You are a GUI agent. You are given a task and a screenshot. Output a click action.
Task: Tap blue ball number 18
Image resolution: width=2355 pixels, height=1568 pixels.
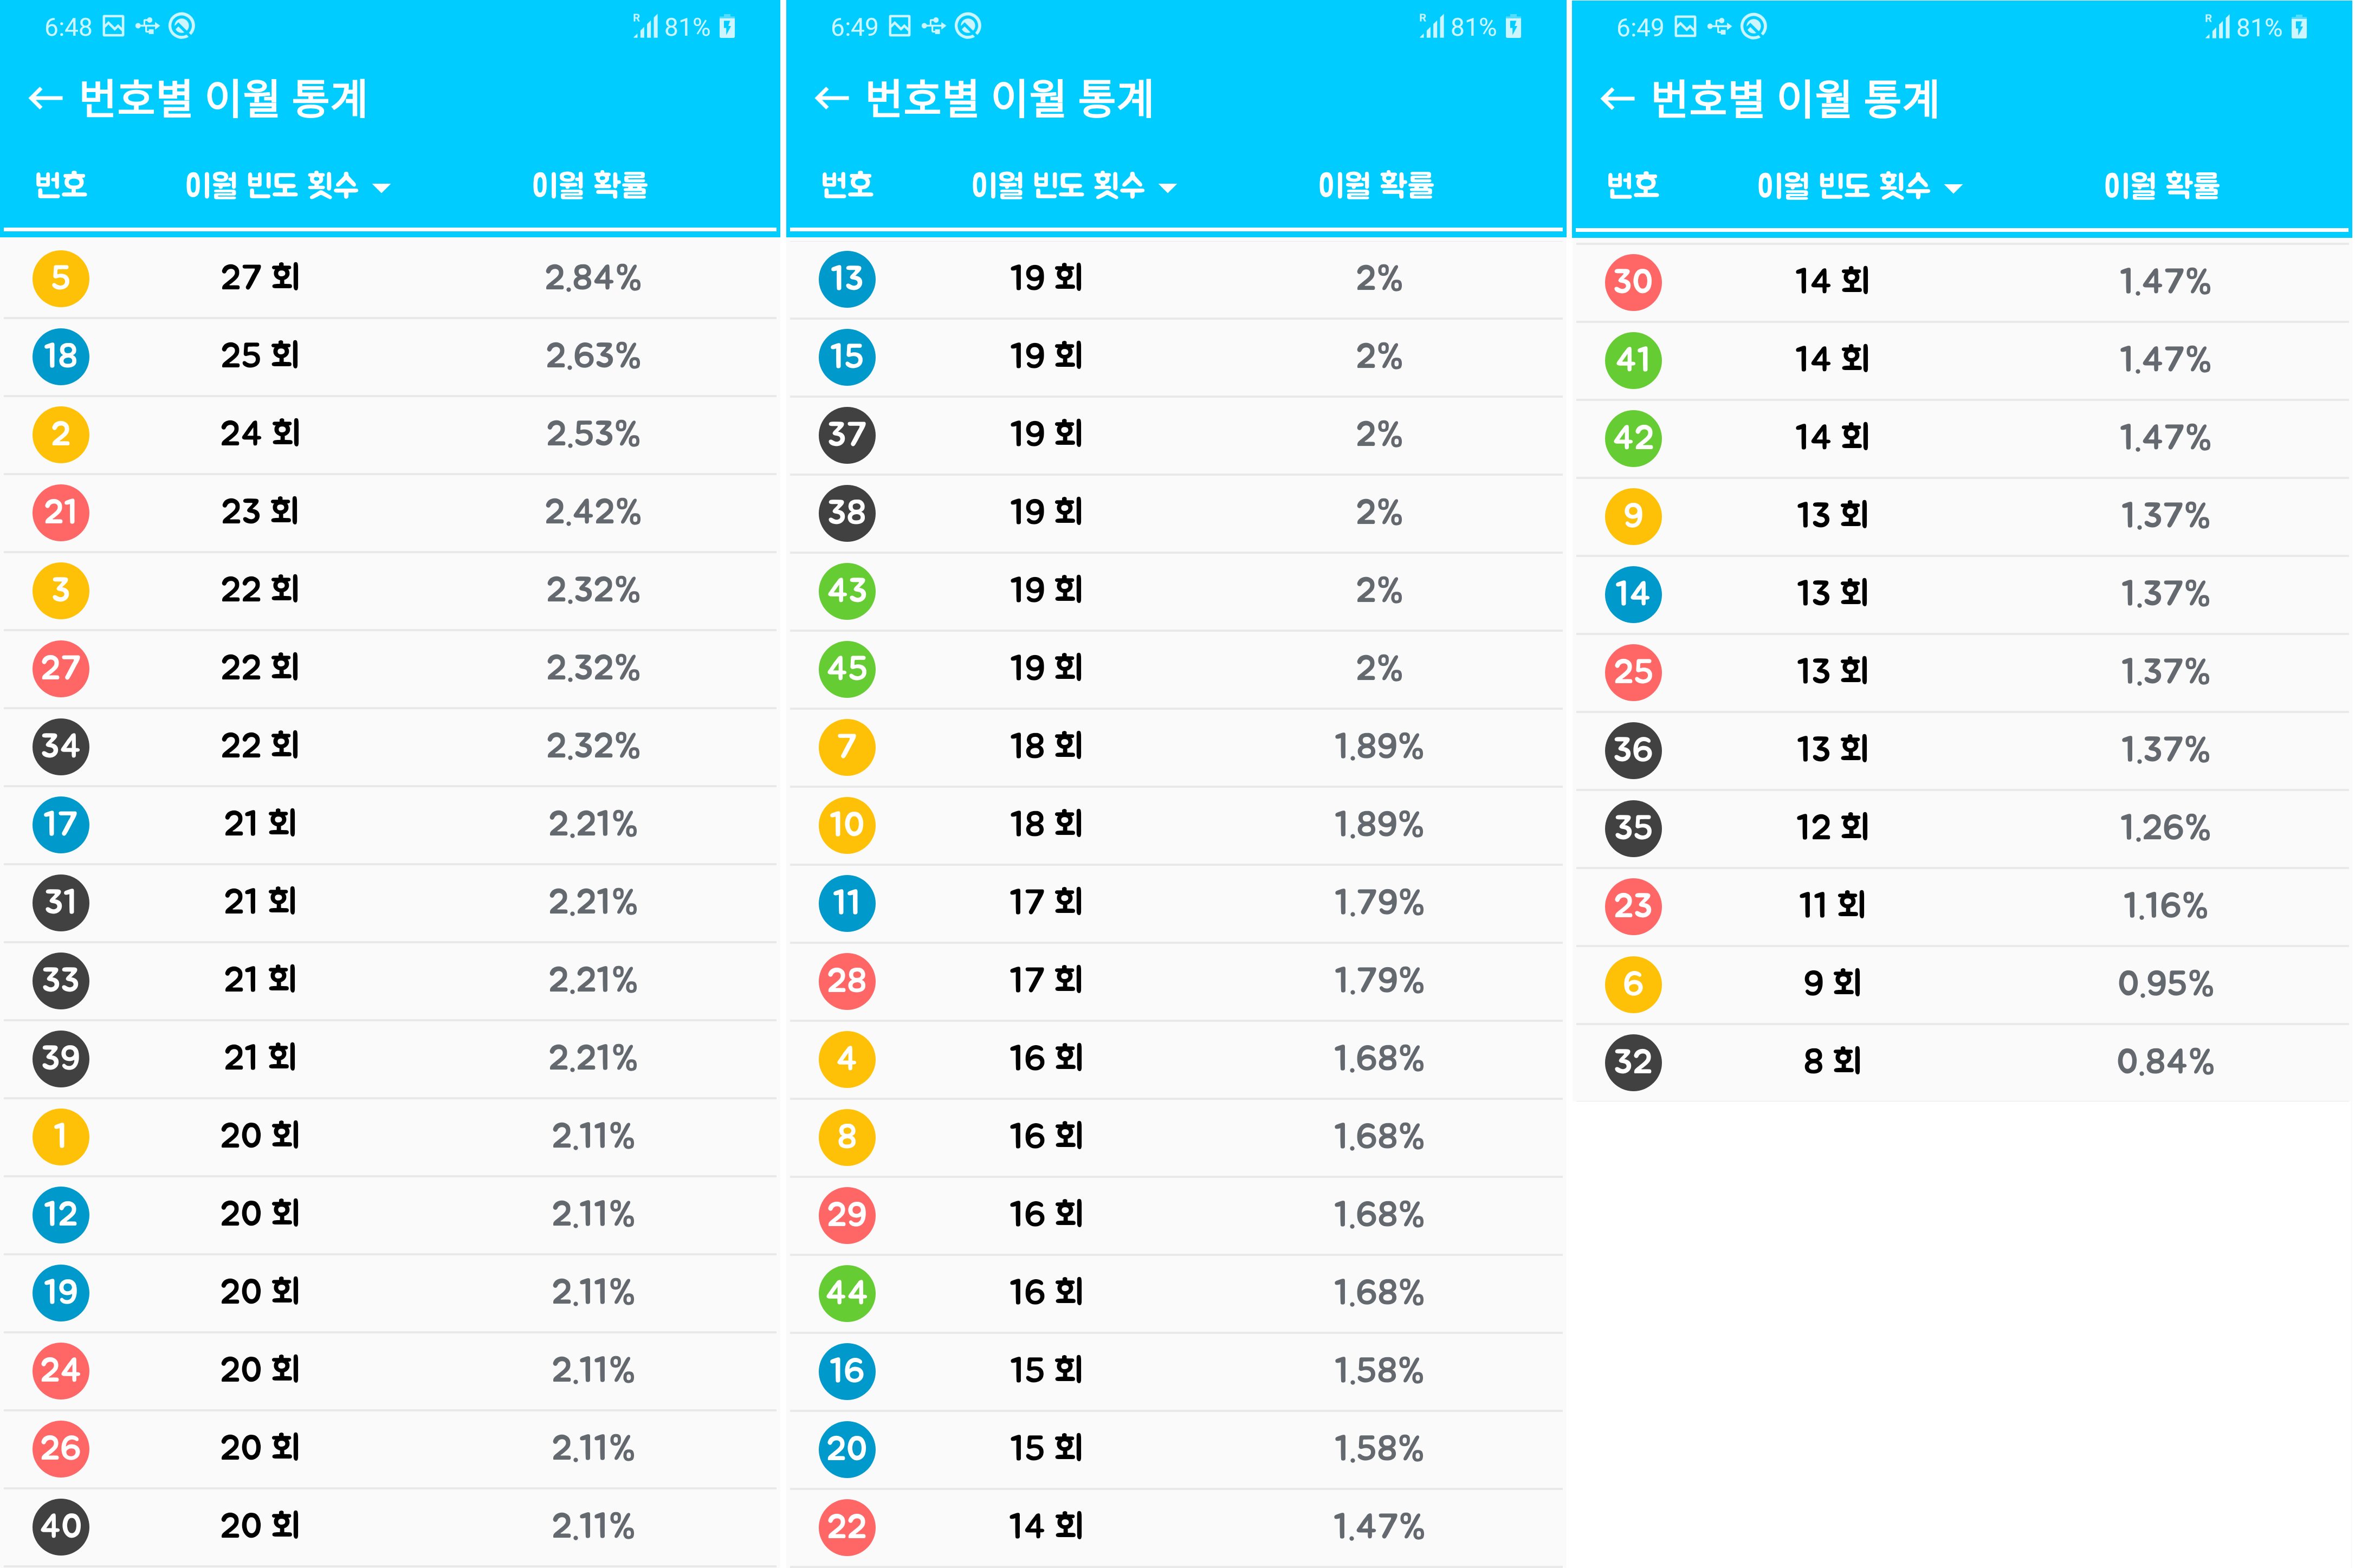pos(61,356)
